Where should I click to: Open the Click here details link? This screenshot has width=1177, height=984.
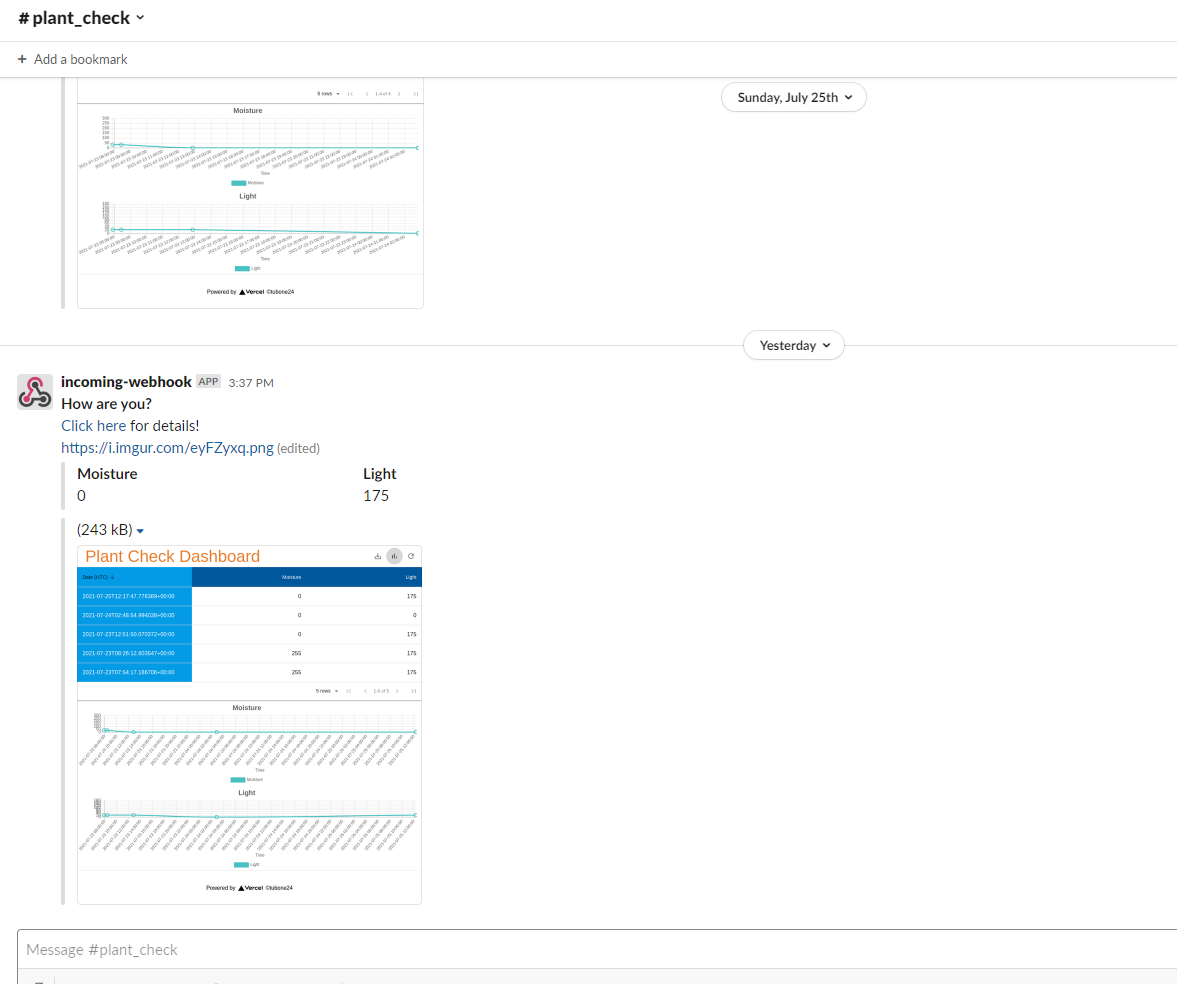[x=94, y=426]
